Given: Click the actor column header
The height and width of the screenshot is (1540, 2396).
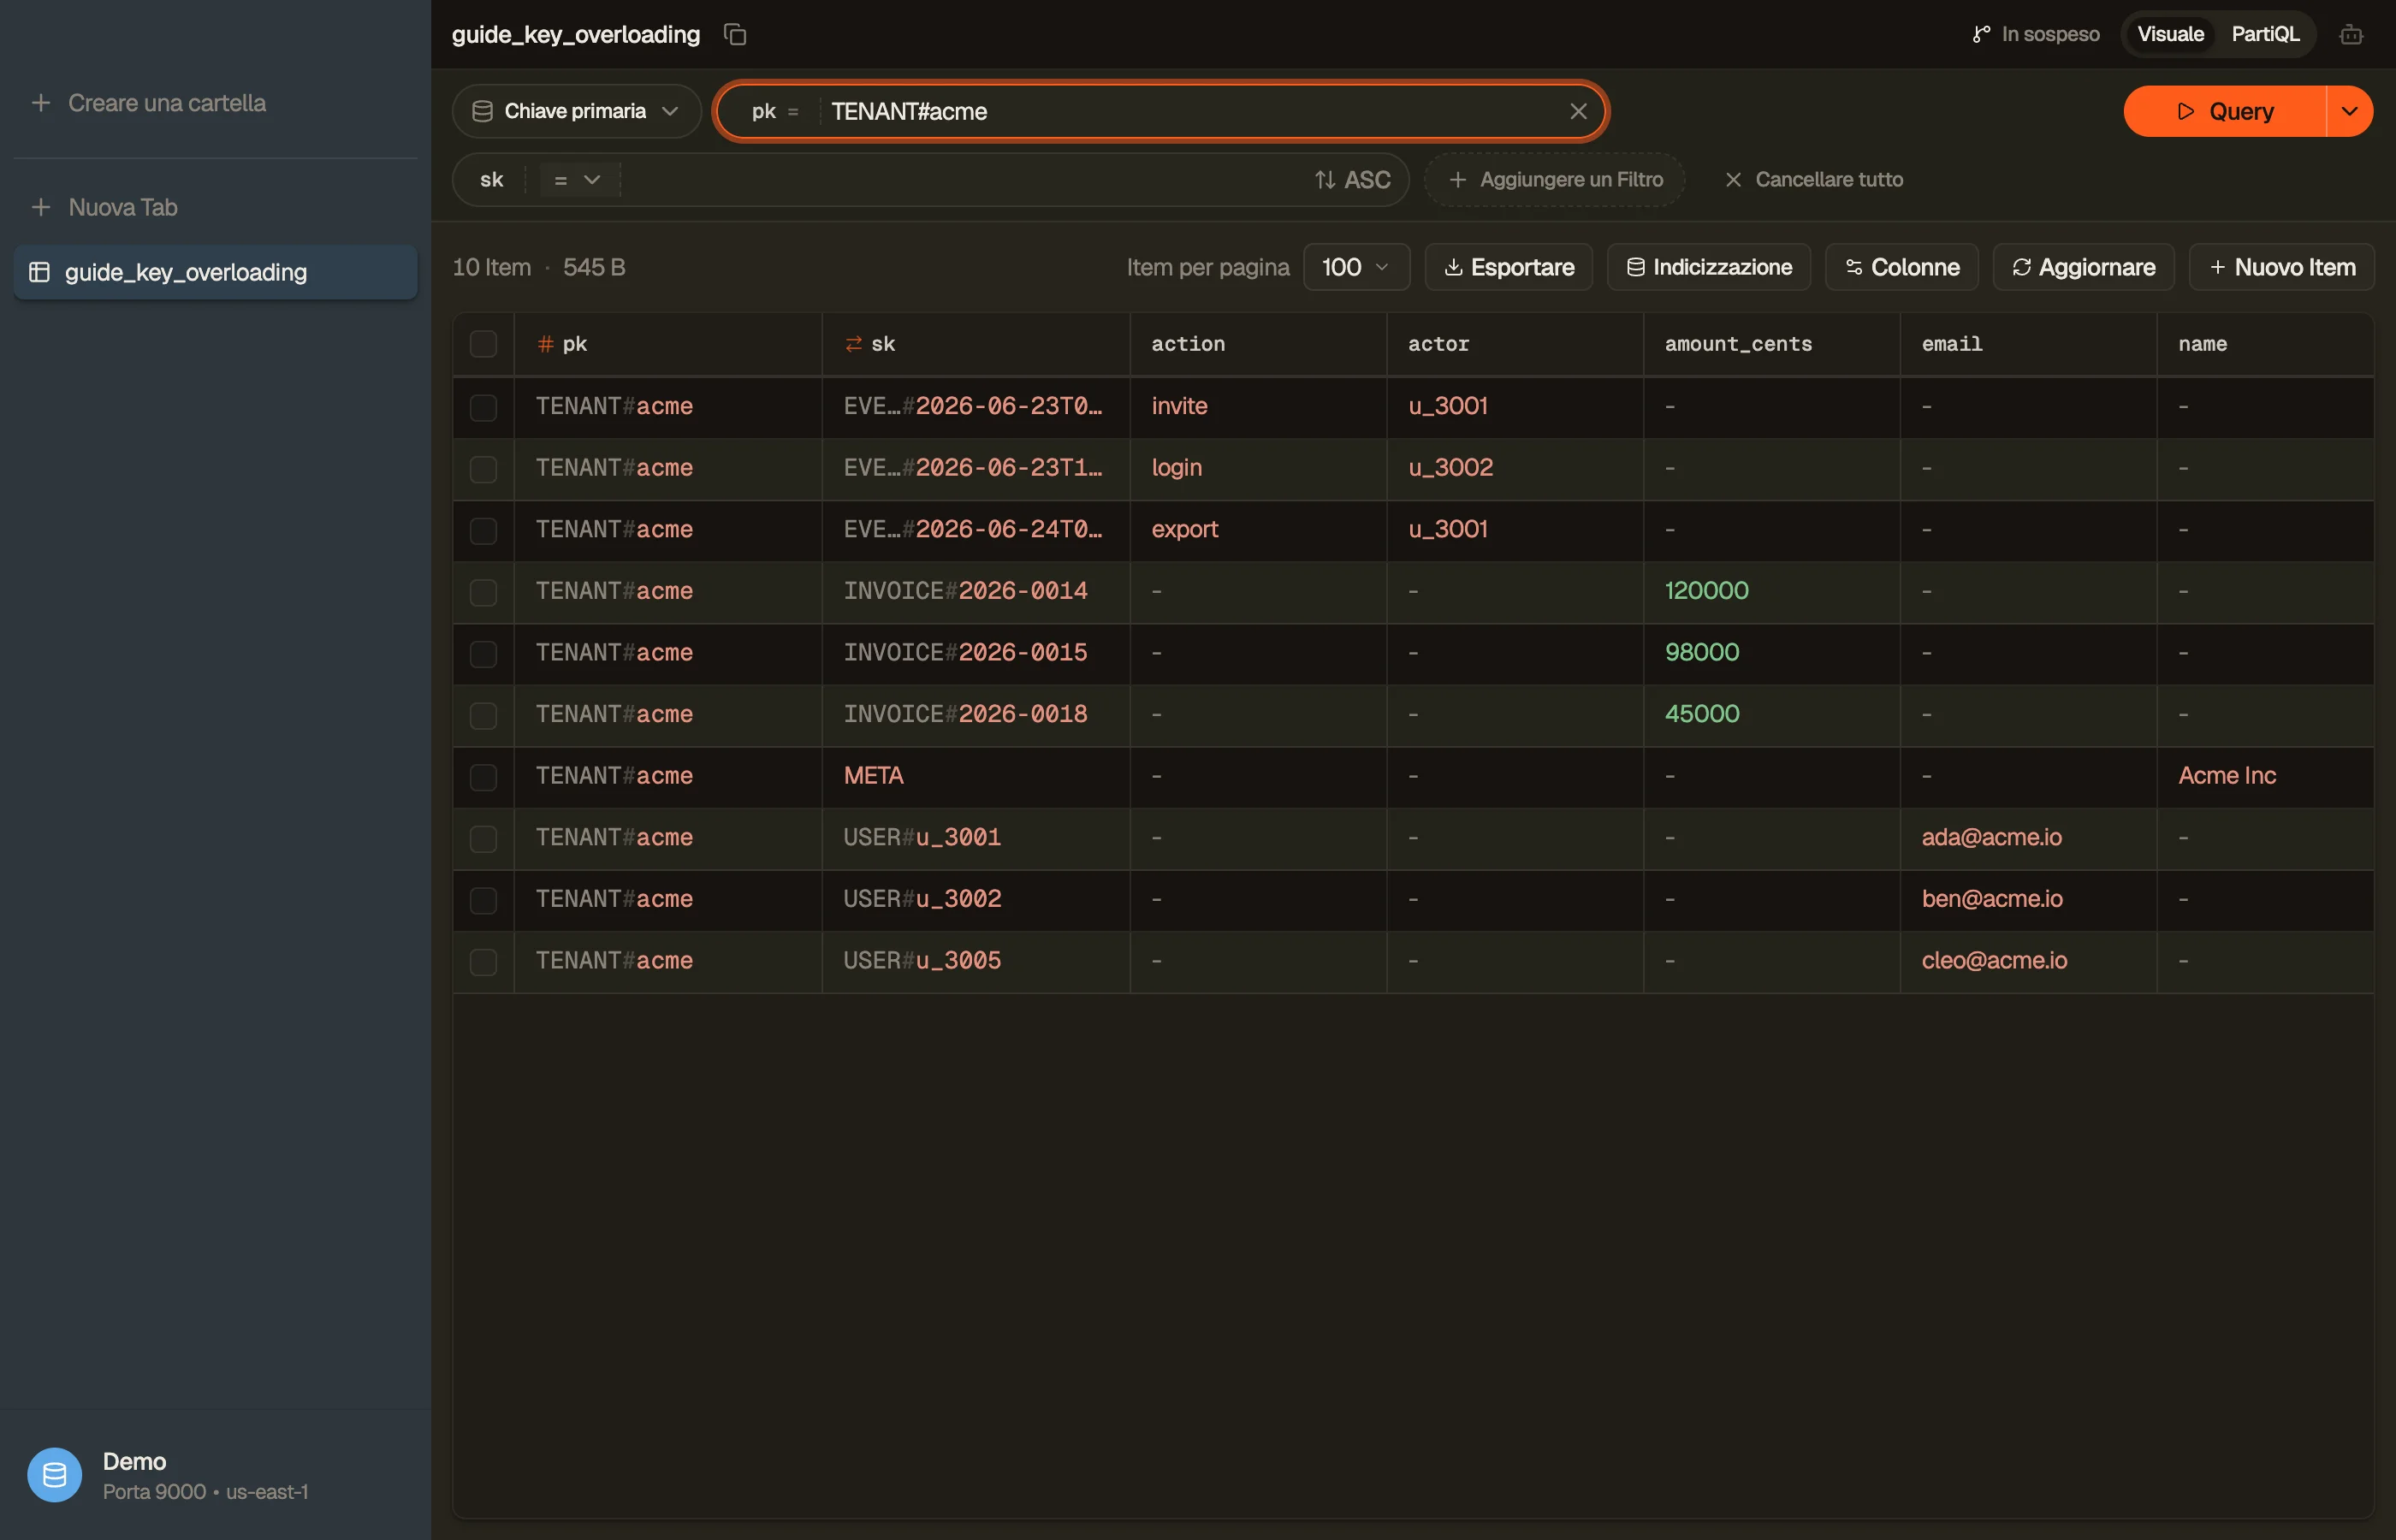Looking at the screenshot, I should 1515,344.
